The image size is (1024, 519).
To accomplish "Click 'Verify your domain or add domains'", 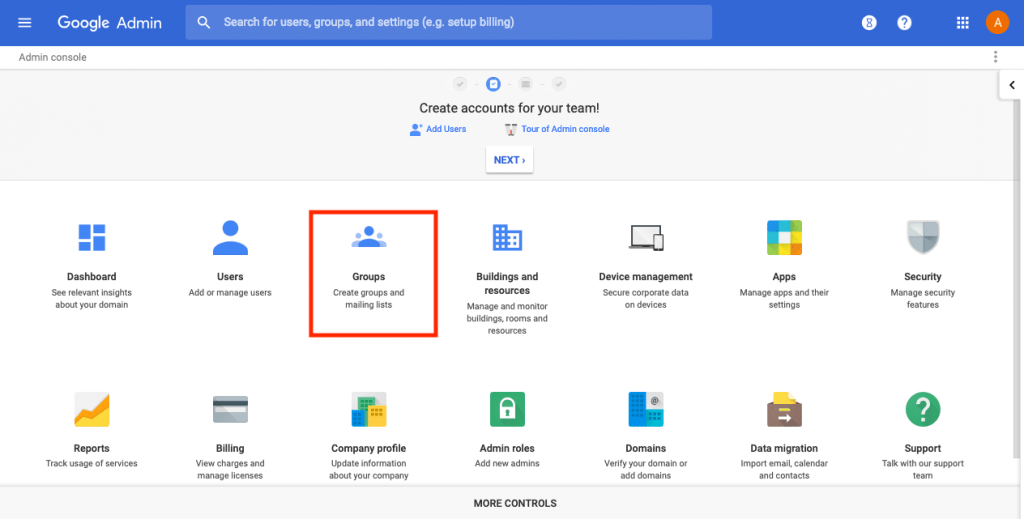I will (x=646, y=470).
